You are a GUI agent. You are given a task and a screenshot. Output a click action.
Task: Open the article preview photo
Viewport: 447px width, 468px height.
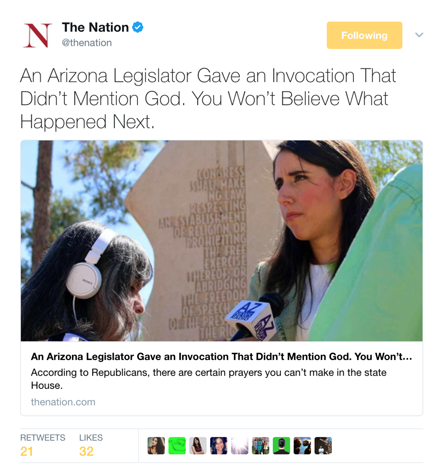coord(222,241)
